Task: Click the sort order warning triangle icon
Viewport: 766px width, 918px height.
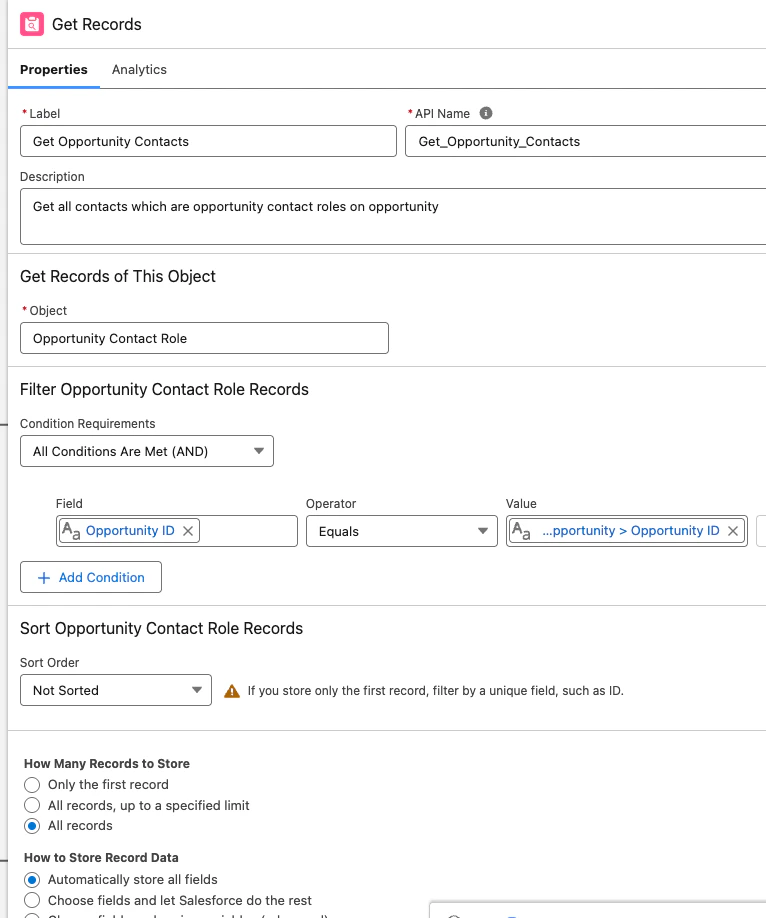Action: tap(232, 691)
